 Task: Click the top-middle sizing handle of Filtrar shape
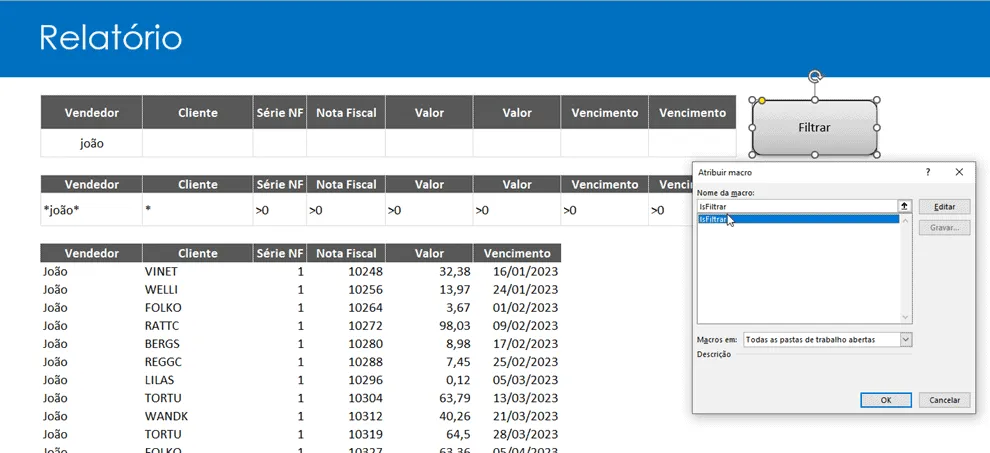click(x=815, y=100)
